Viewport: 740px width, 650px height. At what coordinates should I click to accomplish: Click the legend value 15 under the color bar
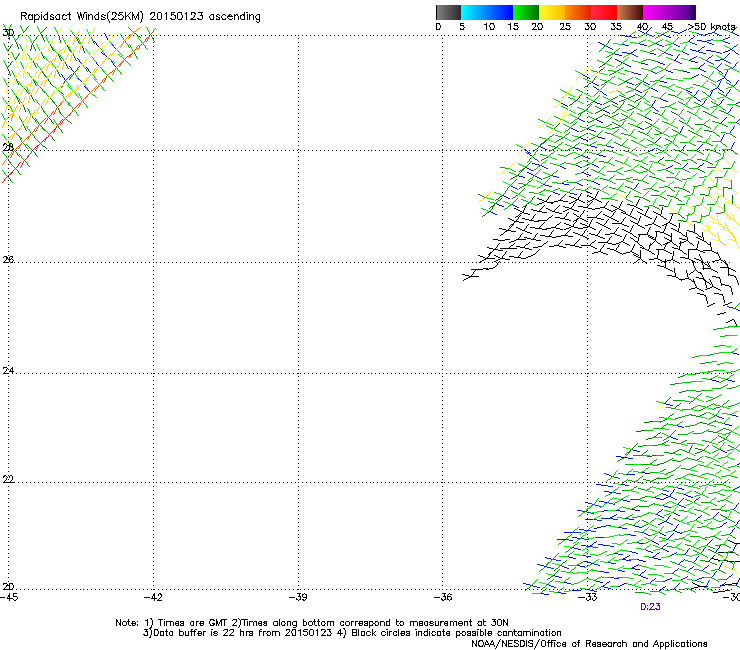click(513, 27)
